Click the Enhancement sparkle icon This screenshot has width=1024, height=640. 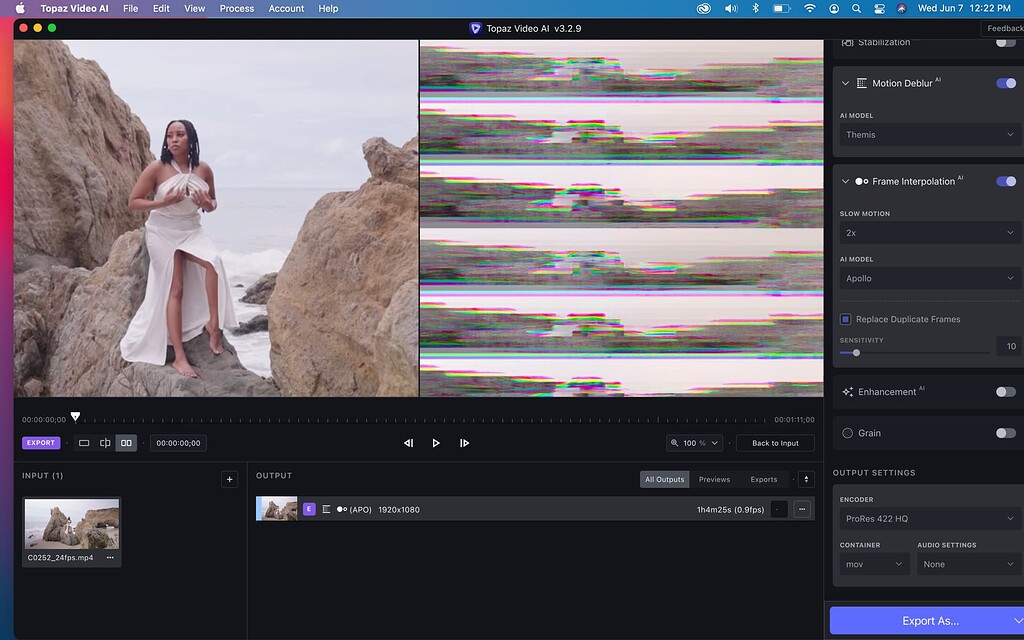(849, 391)
